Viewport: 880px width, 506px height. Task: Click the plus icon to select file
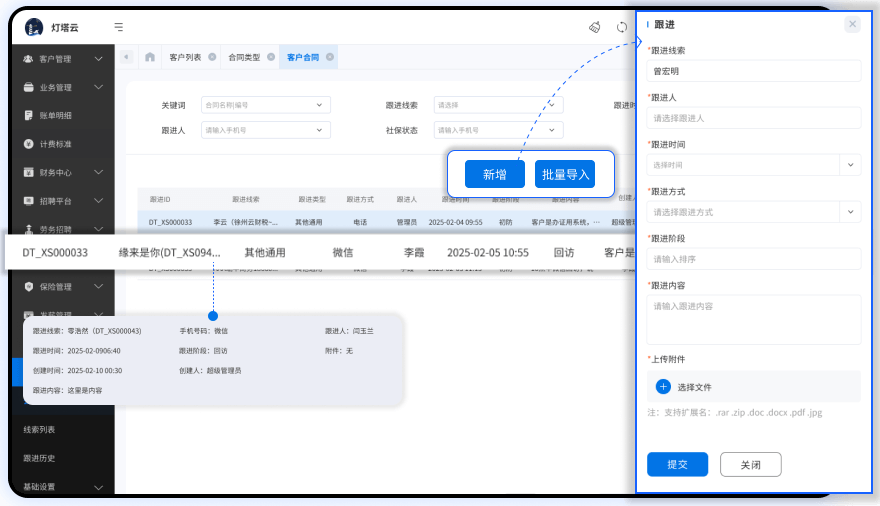[663, 386]
